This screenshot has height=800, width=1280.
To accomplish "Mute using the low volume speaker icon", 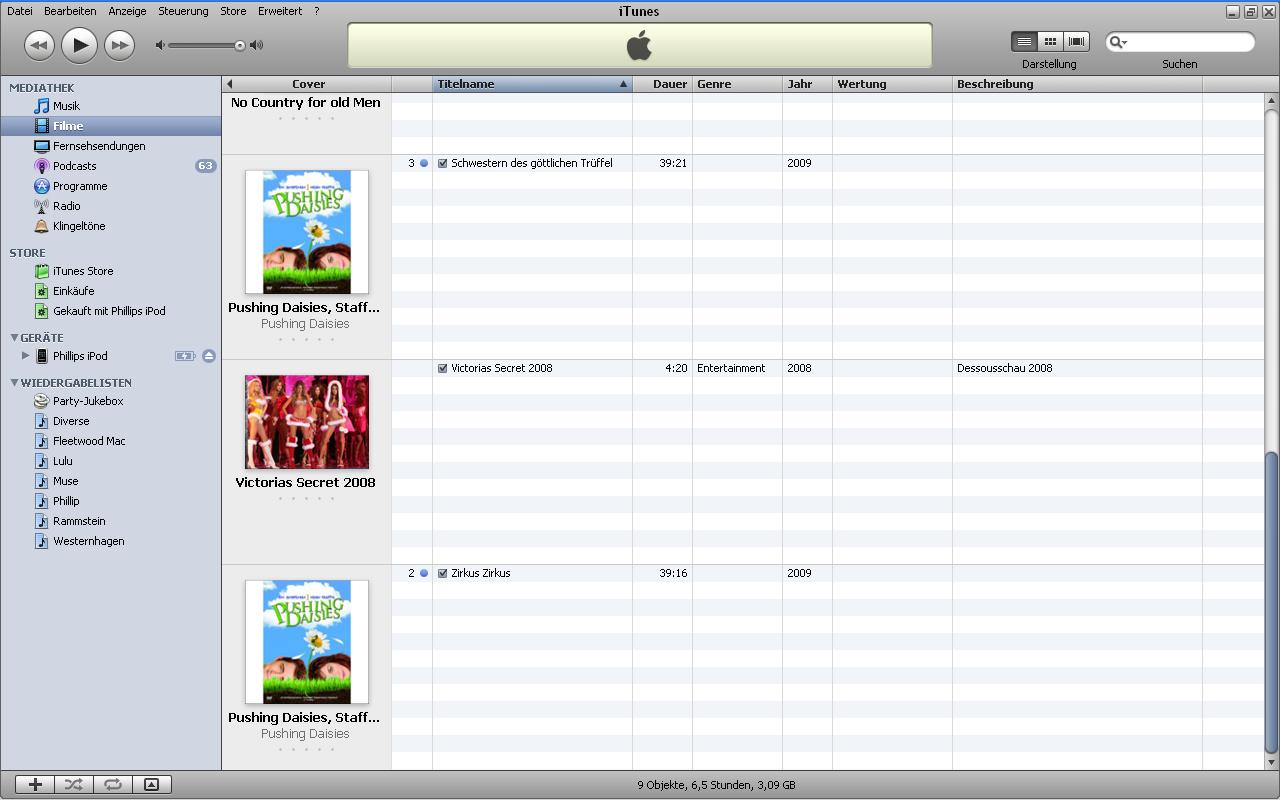I will coord(160,45).
